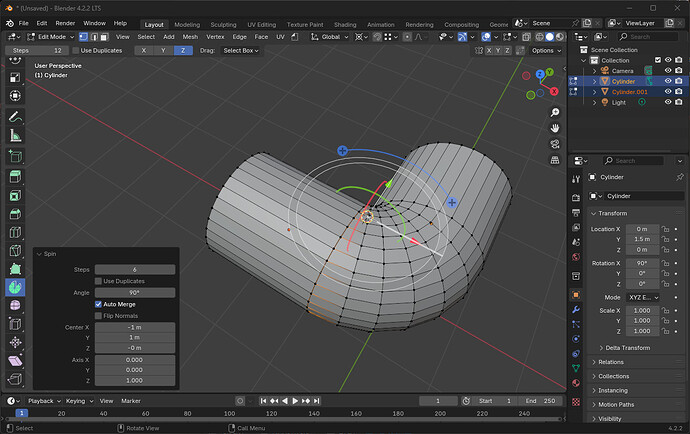
Task: Expand the Camera item in outliner
Action: pyautogui.click(x=594, y=71)
